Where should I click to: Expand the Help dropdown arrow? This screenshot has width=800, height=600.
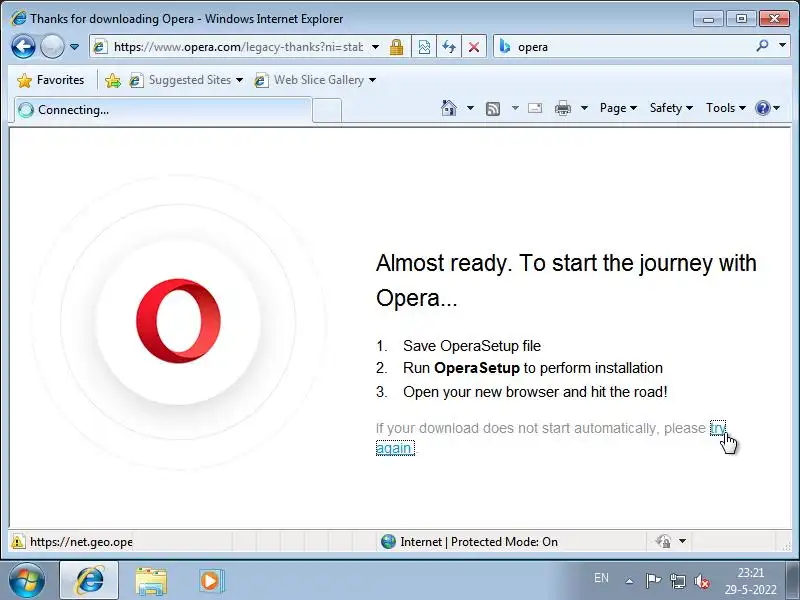coord(777,108)
